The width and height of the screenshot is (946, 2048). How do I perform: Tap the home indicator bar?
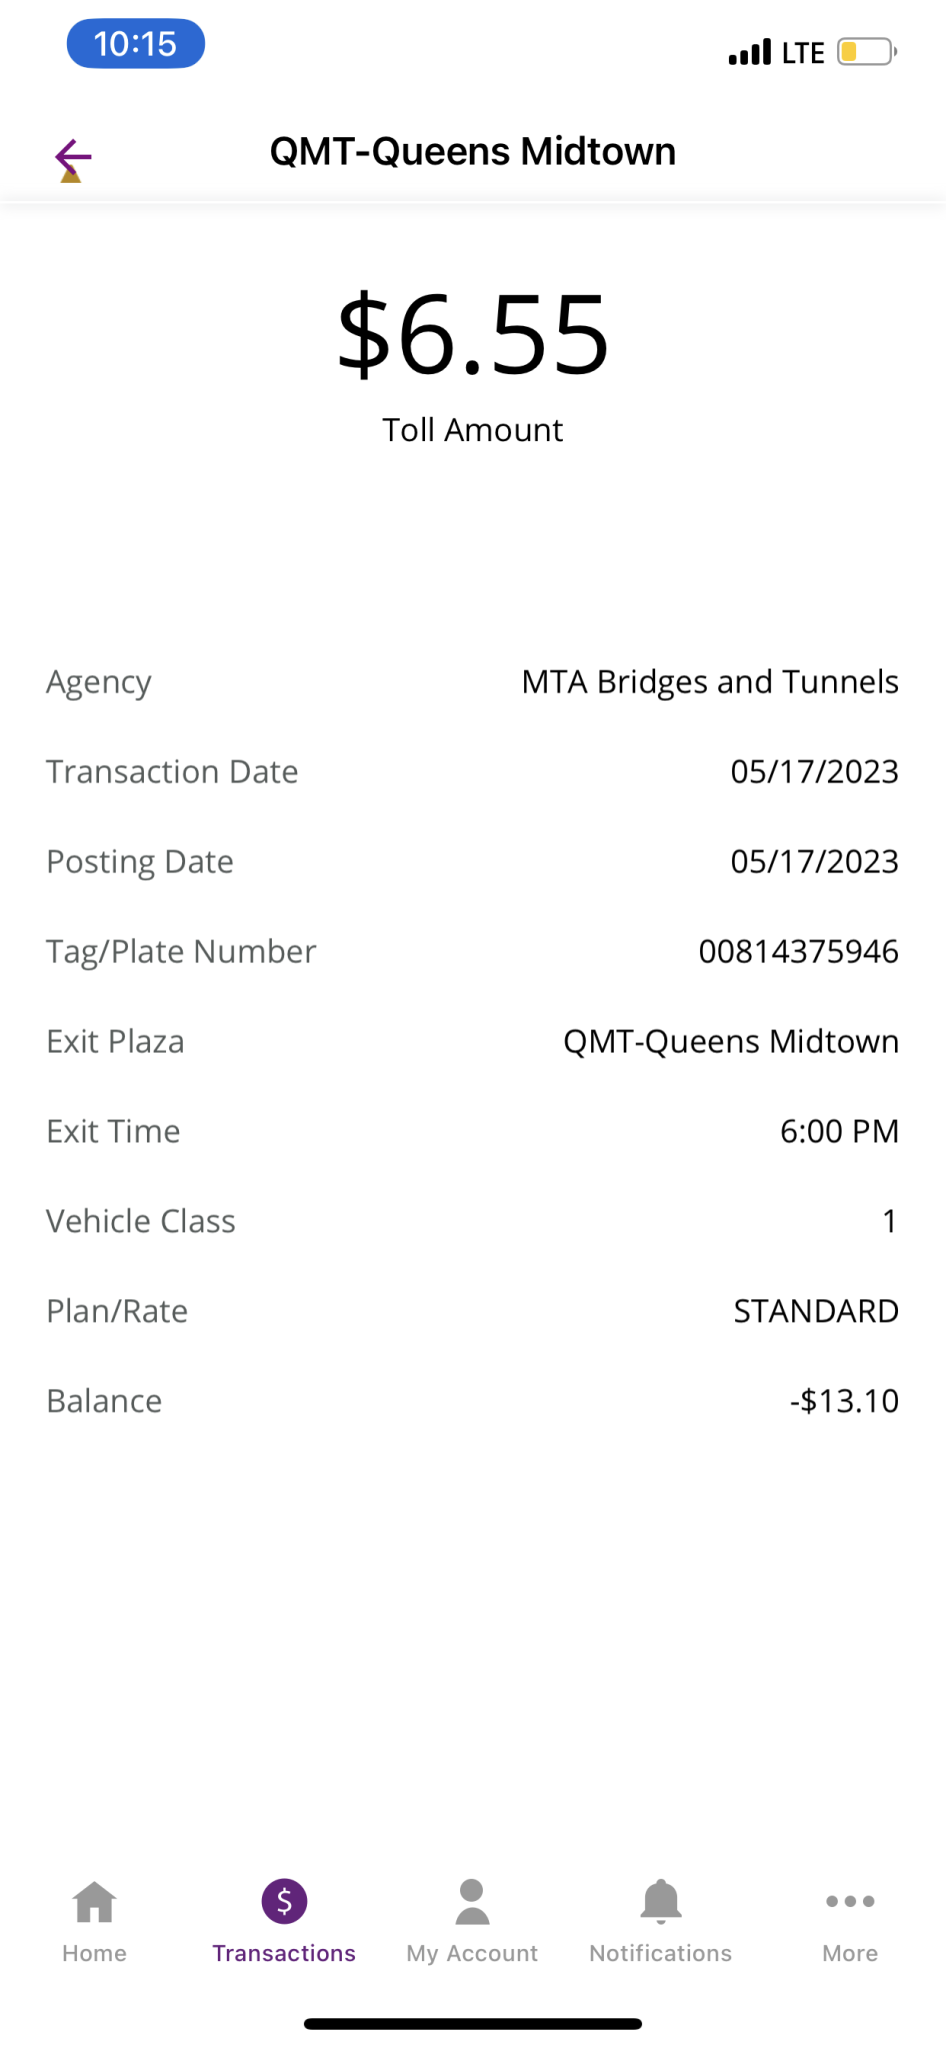point(473,2023)
